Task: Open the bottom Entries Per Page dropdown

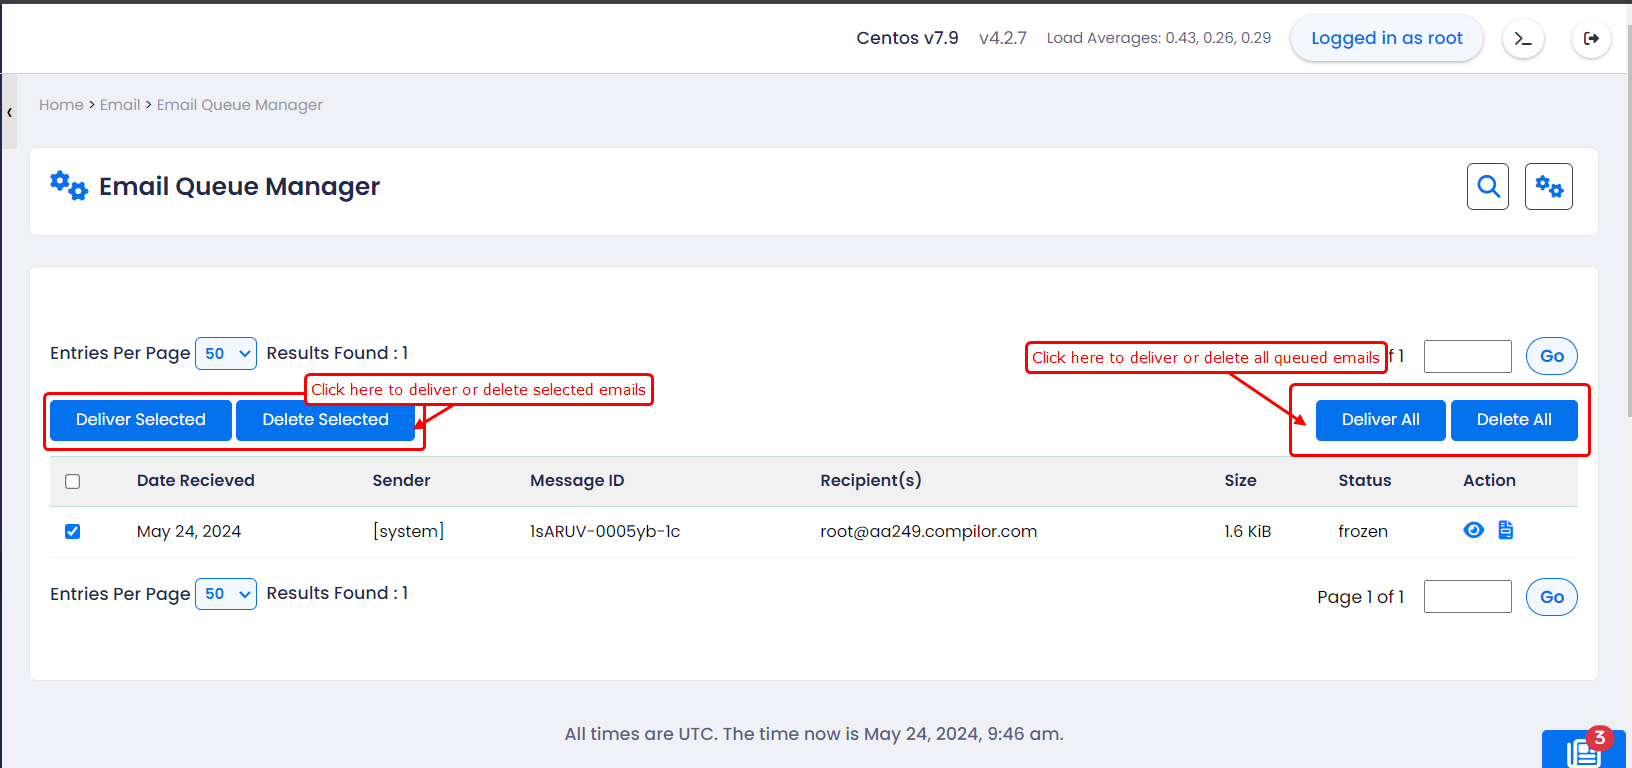Action: click(x=226, y=594)
